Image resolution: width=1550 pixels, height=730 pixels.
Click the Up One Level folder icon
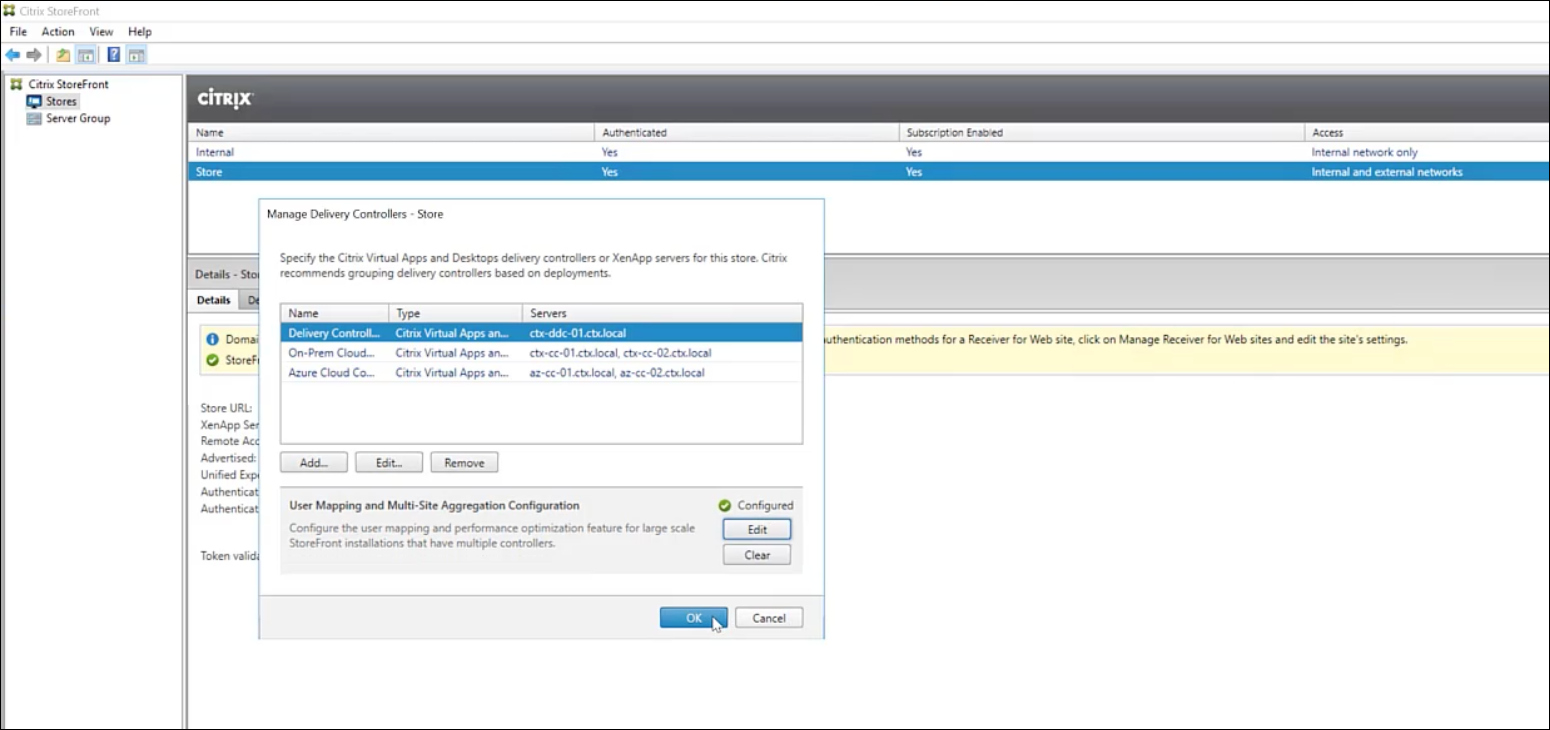pyautogui.click(x=64, y=55)
